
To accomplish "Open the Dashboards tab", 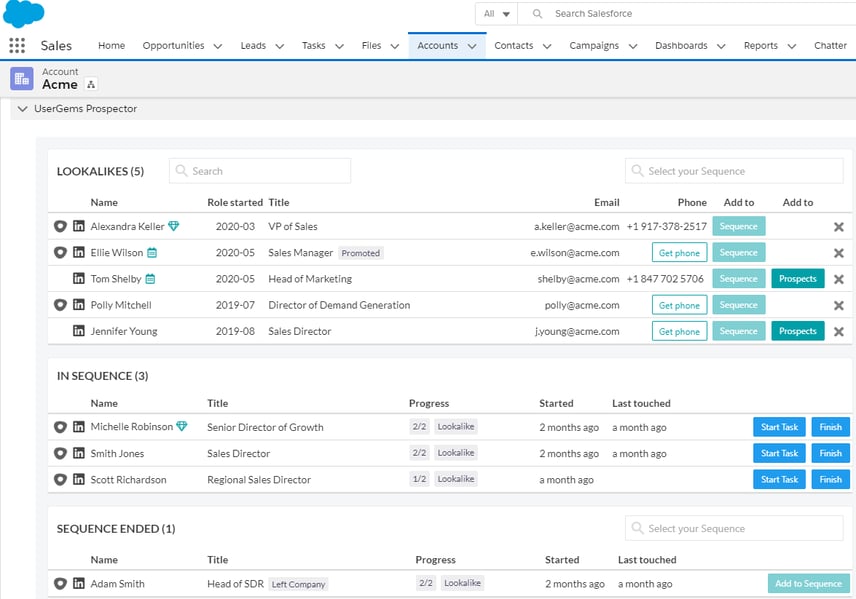I will coord(681,45).
